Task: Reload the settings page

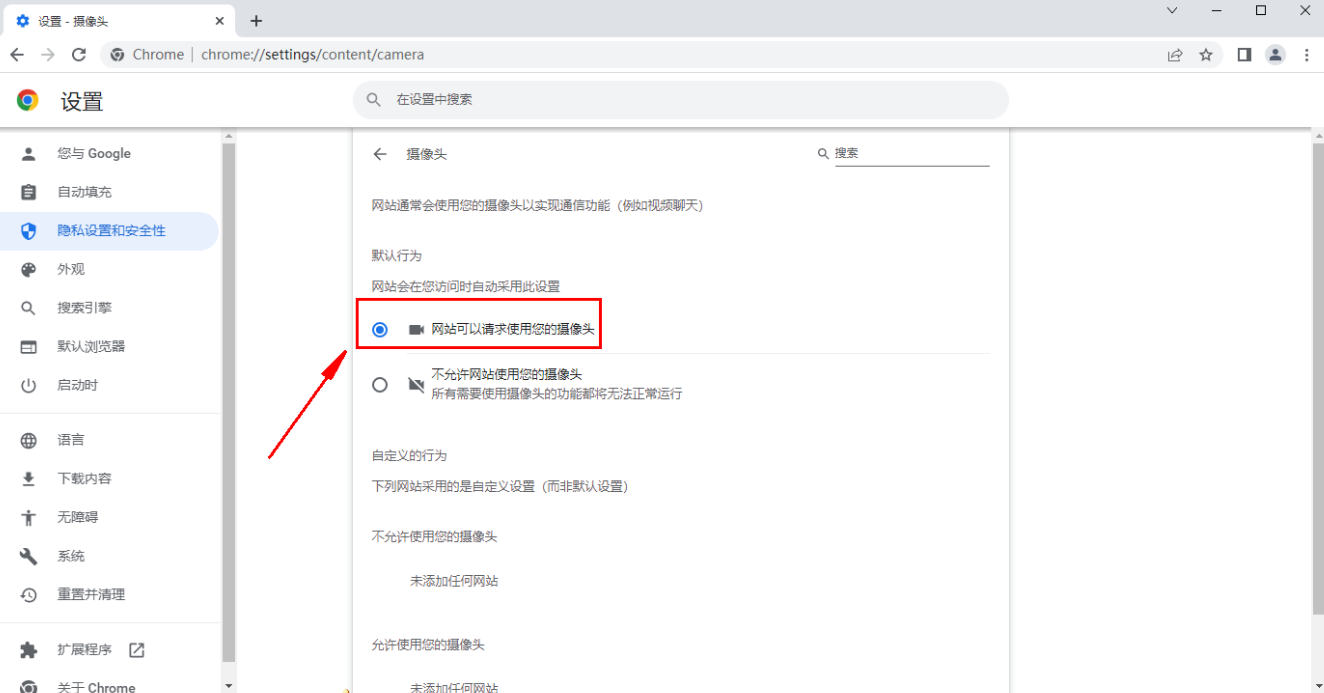Action: pyautogui.click(x=79, y=55)
